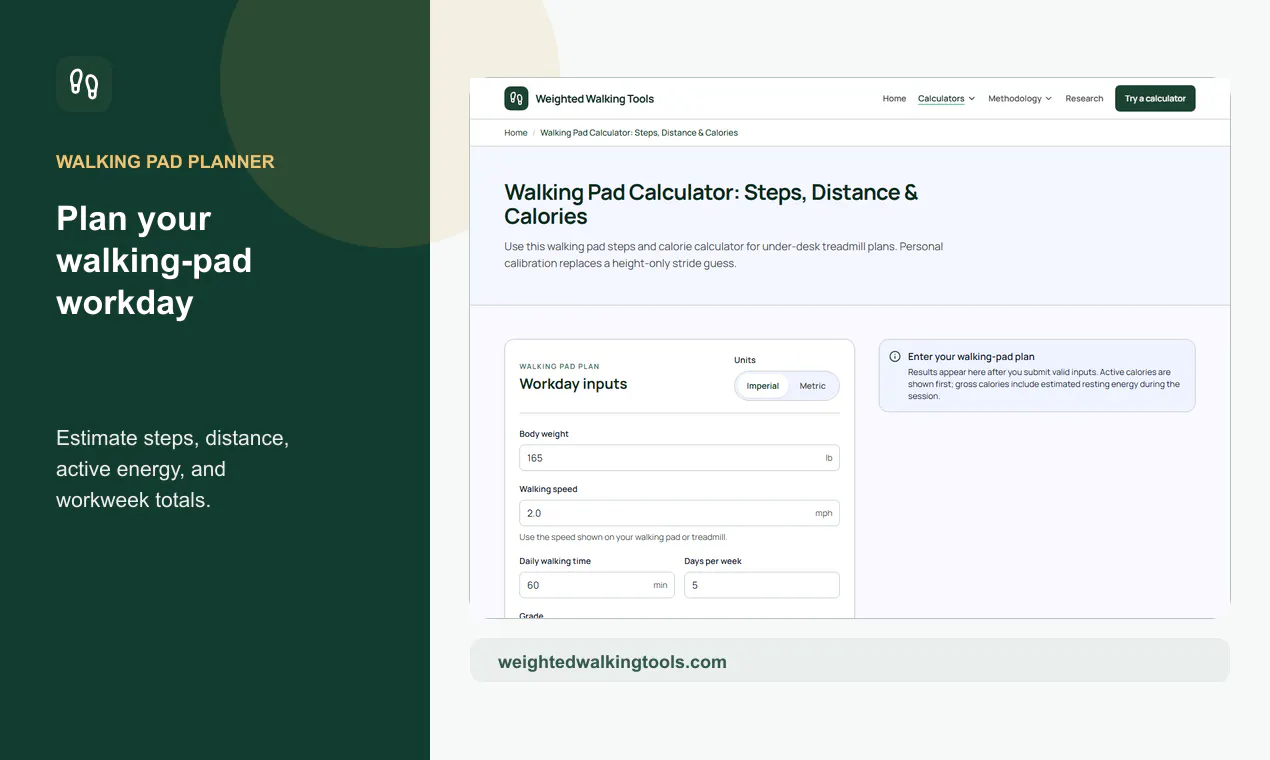Click the Enter your walking-pad plan title
The height and width of the screenshot is (760, 1270).
tap(971, 356)
